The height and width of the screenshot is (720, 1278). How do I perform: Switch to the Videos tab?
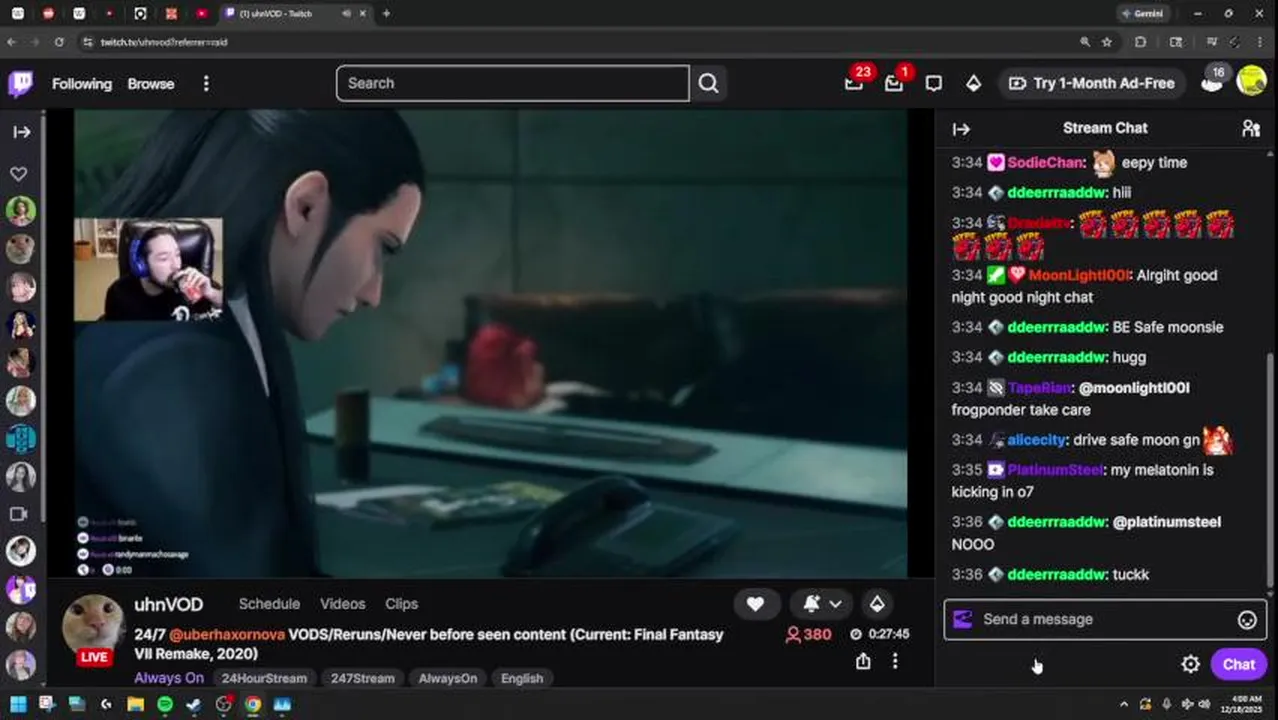[x=342, y=604]
